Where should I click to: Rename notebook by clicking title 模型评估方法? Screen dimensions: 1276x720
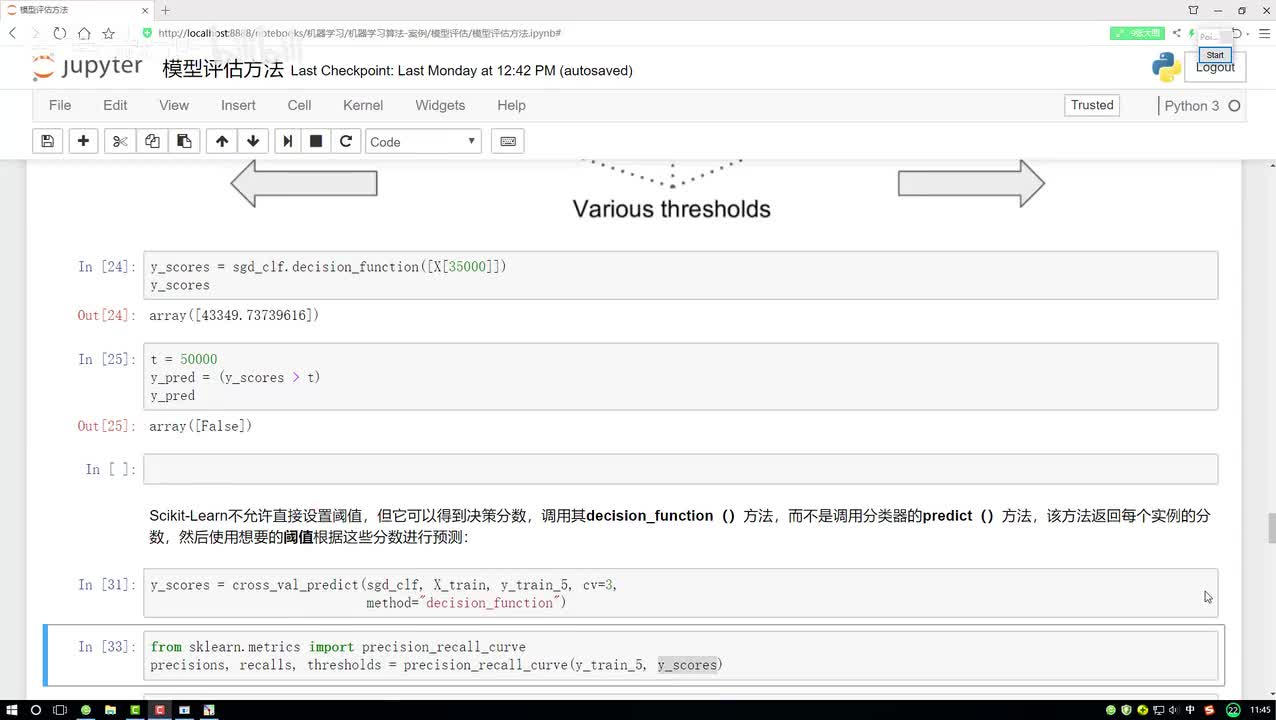coord(223,69)
